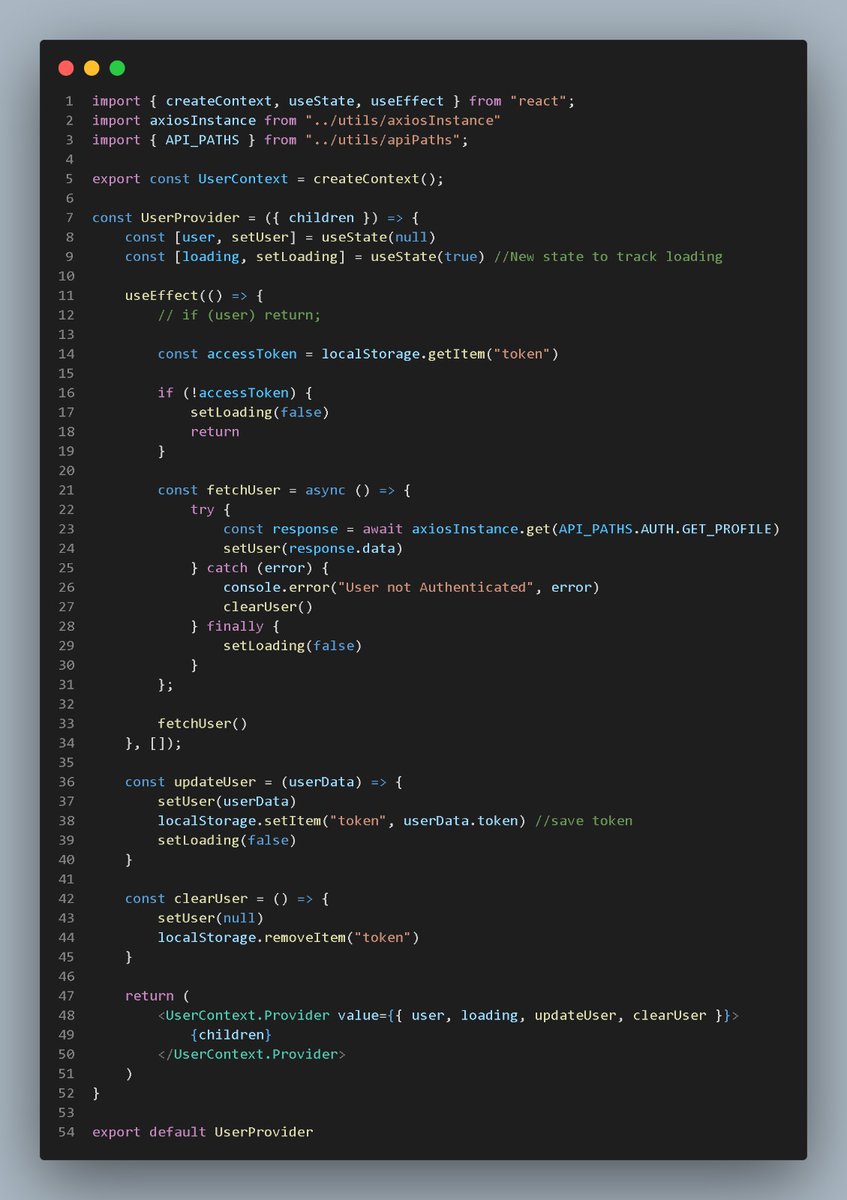Click the green maximize traffic light
The width and height of the screenshot is (847, 1200).
point(117,67)
